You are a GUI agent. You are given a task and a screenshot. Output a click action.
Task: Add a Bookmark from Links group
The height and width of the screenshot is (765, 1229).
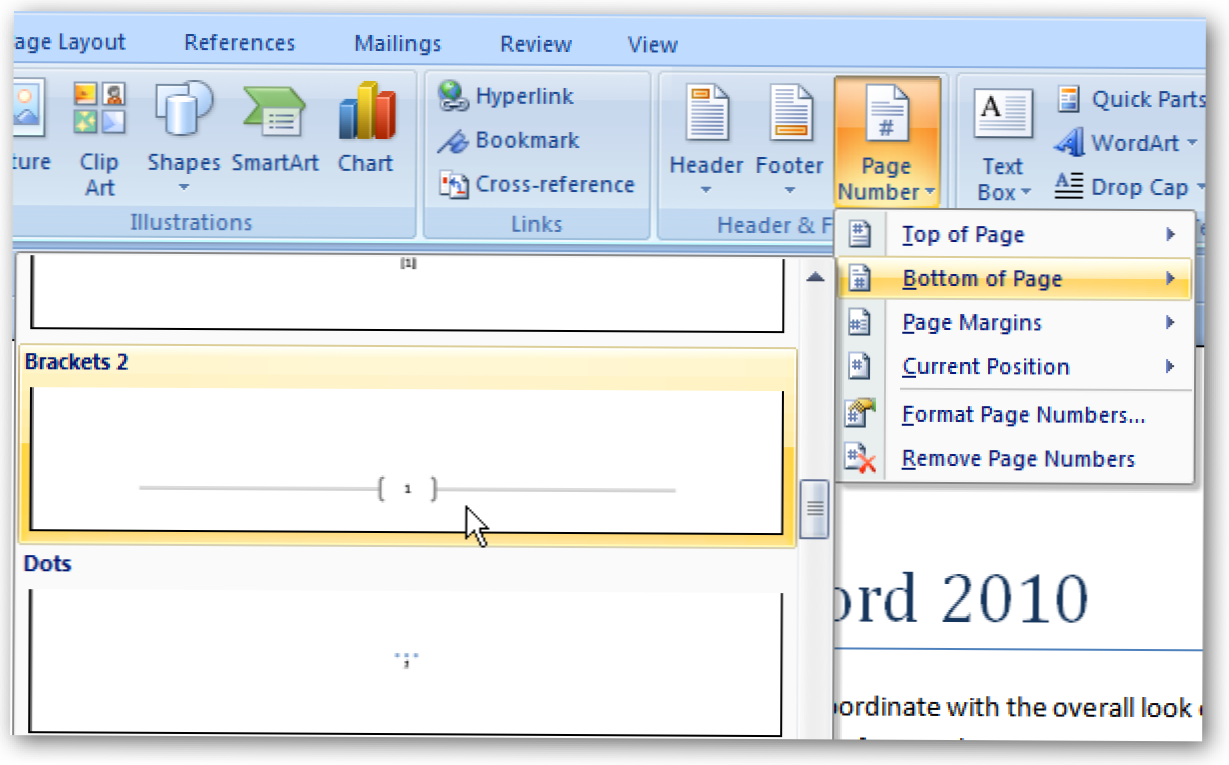(508, 141)
